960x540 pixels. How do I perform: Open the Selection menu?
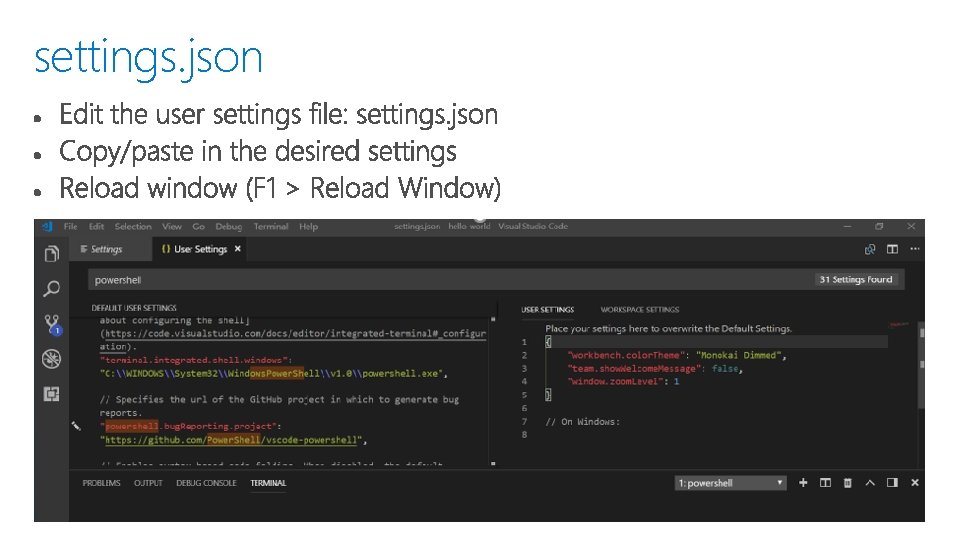tap(133, 227)
